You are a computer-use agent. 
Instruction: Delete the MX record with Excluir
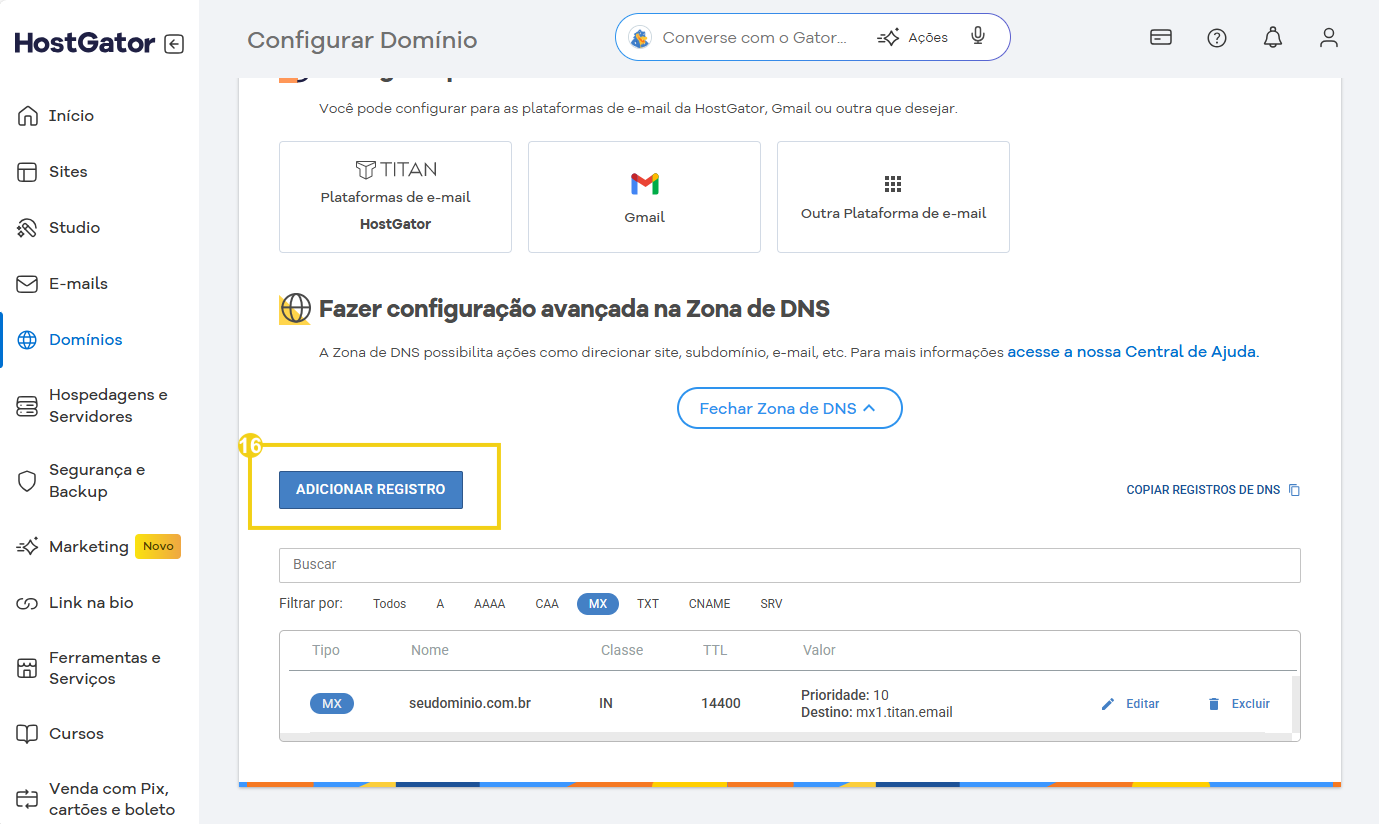click(1239, 704)
